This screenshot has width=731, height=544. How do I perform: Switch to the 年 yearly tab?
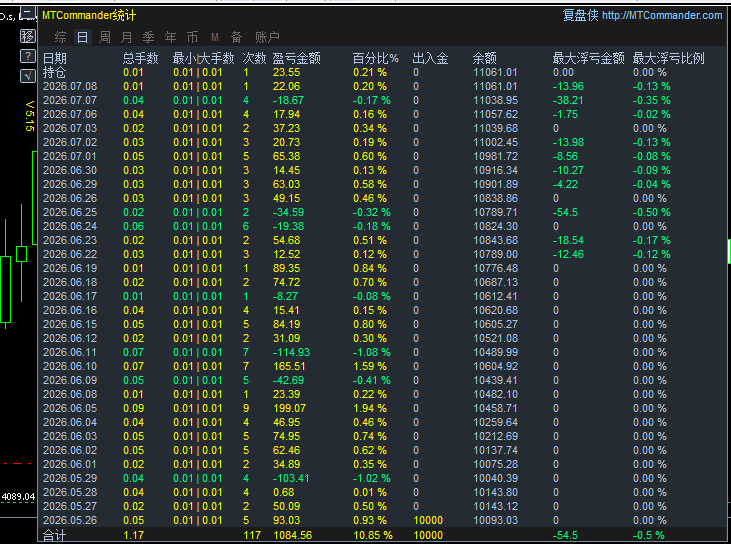pos(171,37)
